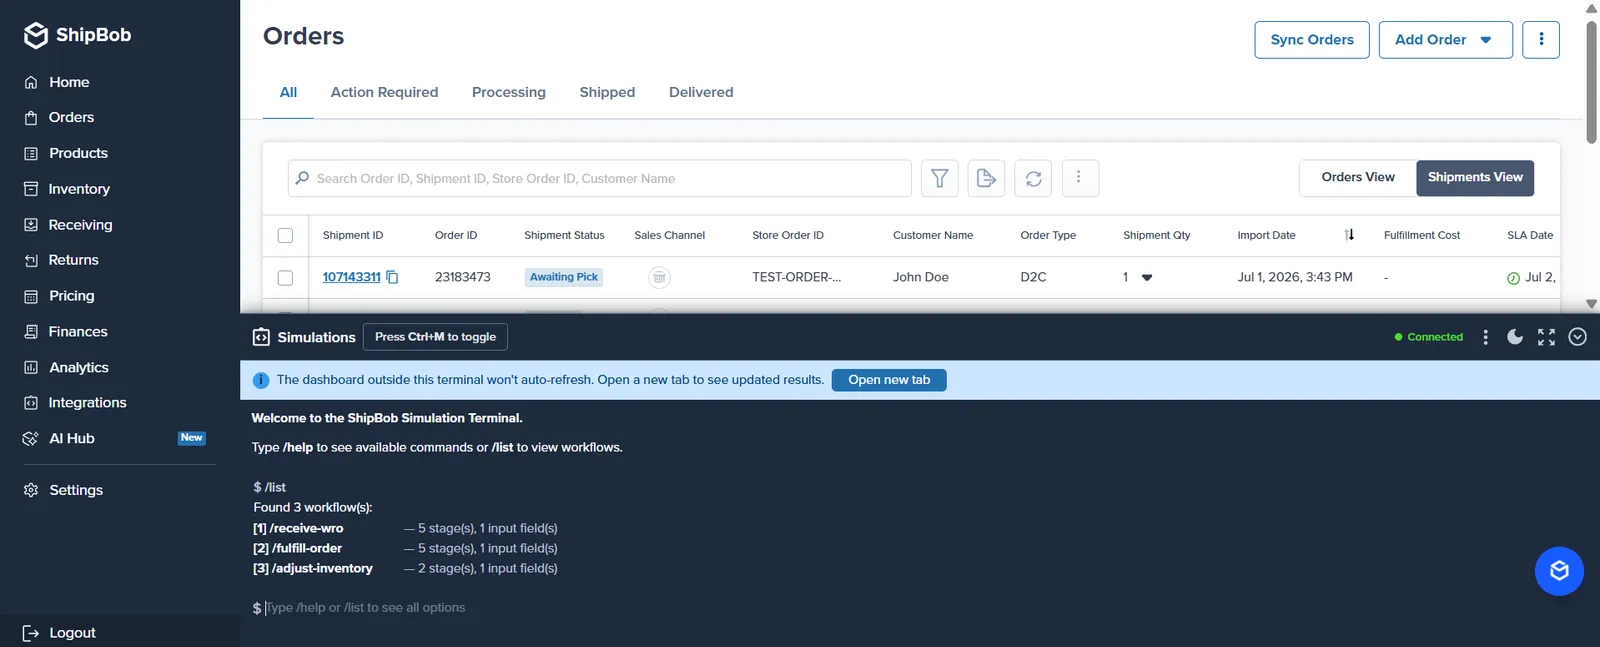Screen dimensions: 1600x647
Task: Click the page vertical scrollbar
Action: [1591, 80]
